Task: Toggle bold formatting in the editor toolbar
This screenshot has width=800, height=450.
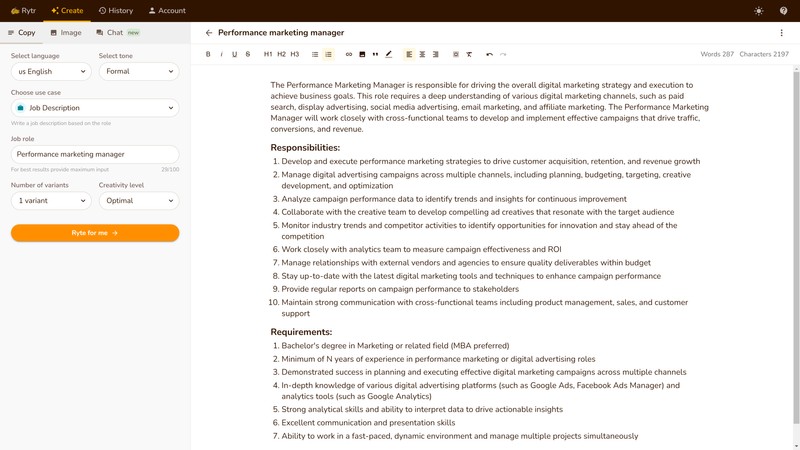Action: point(208,54)
